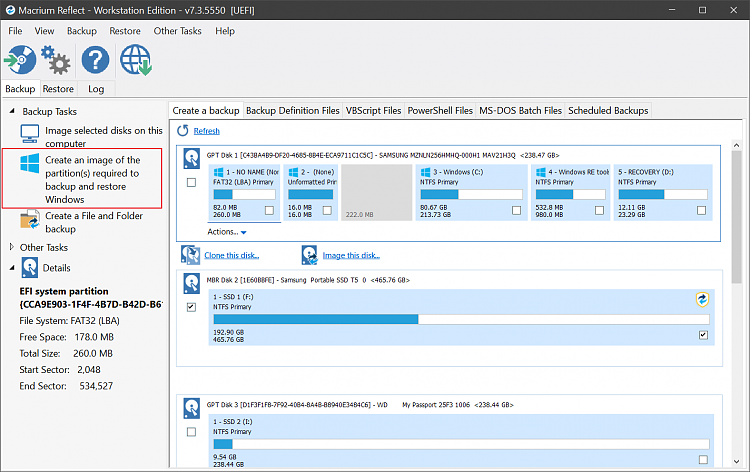Open the Backup Definition Files tab
750x472 pixels.
click(x=293, y=110)
